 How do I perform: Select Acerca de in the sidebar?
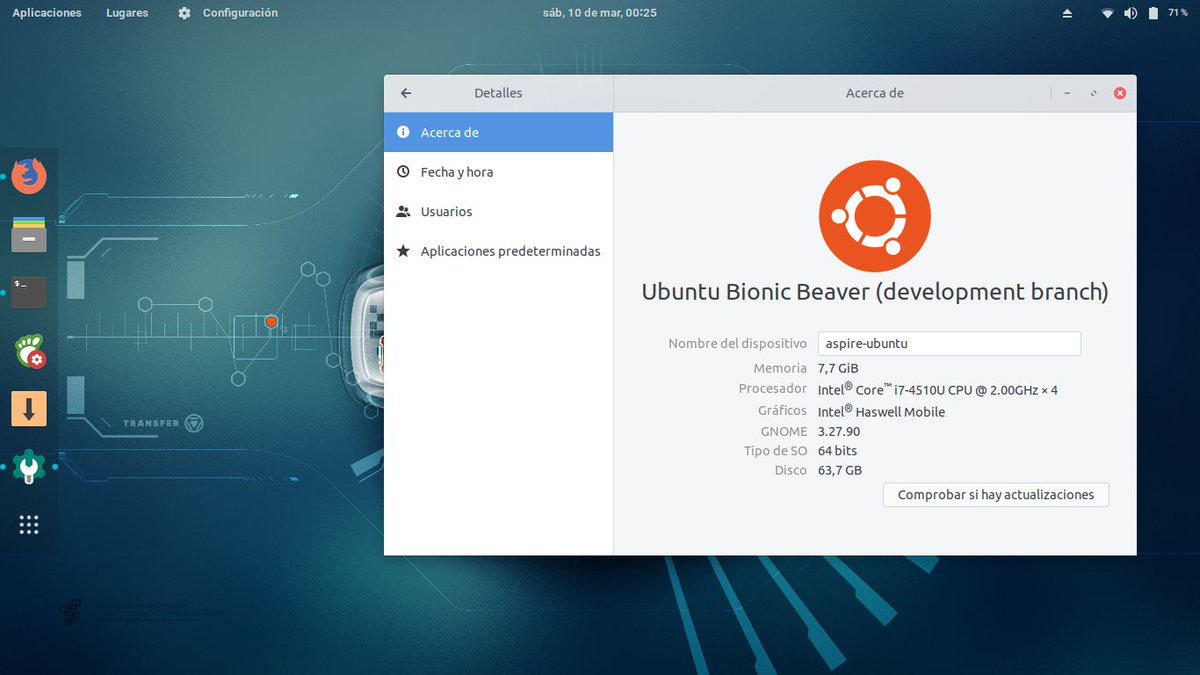(498, 132)
